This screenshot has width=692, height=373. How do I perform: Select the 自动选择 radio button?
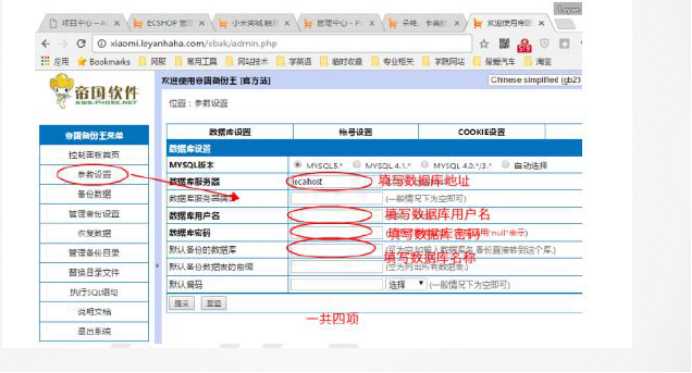tap(505, 165)
